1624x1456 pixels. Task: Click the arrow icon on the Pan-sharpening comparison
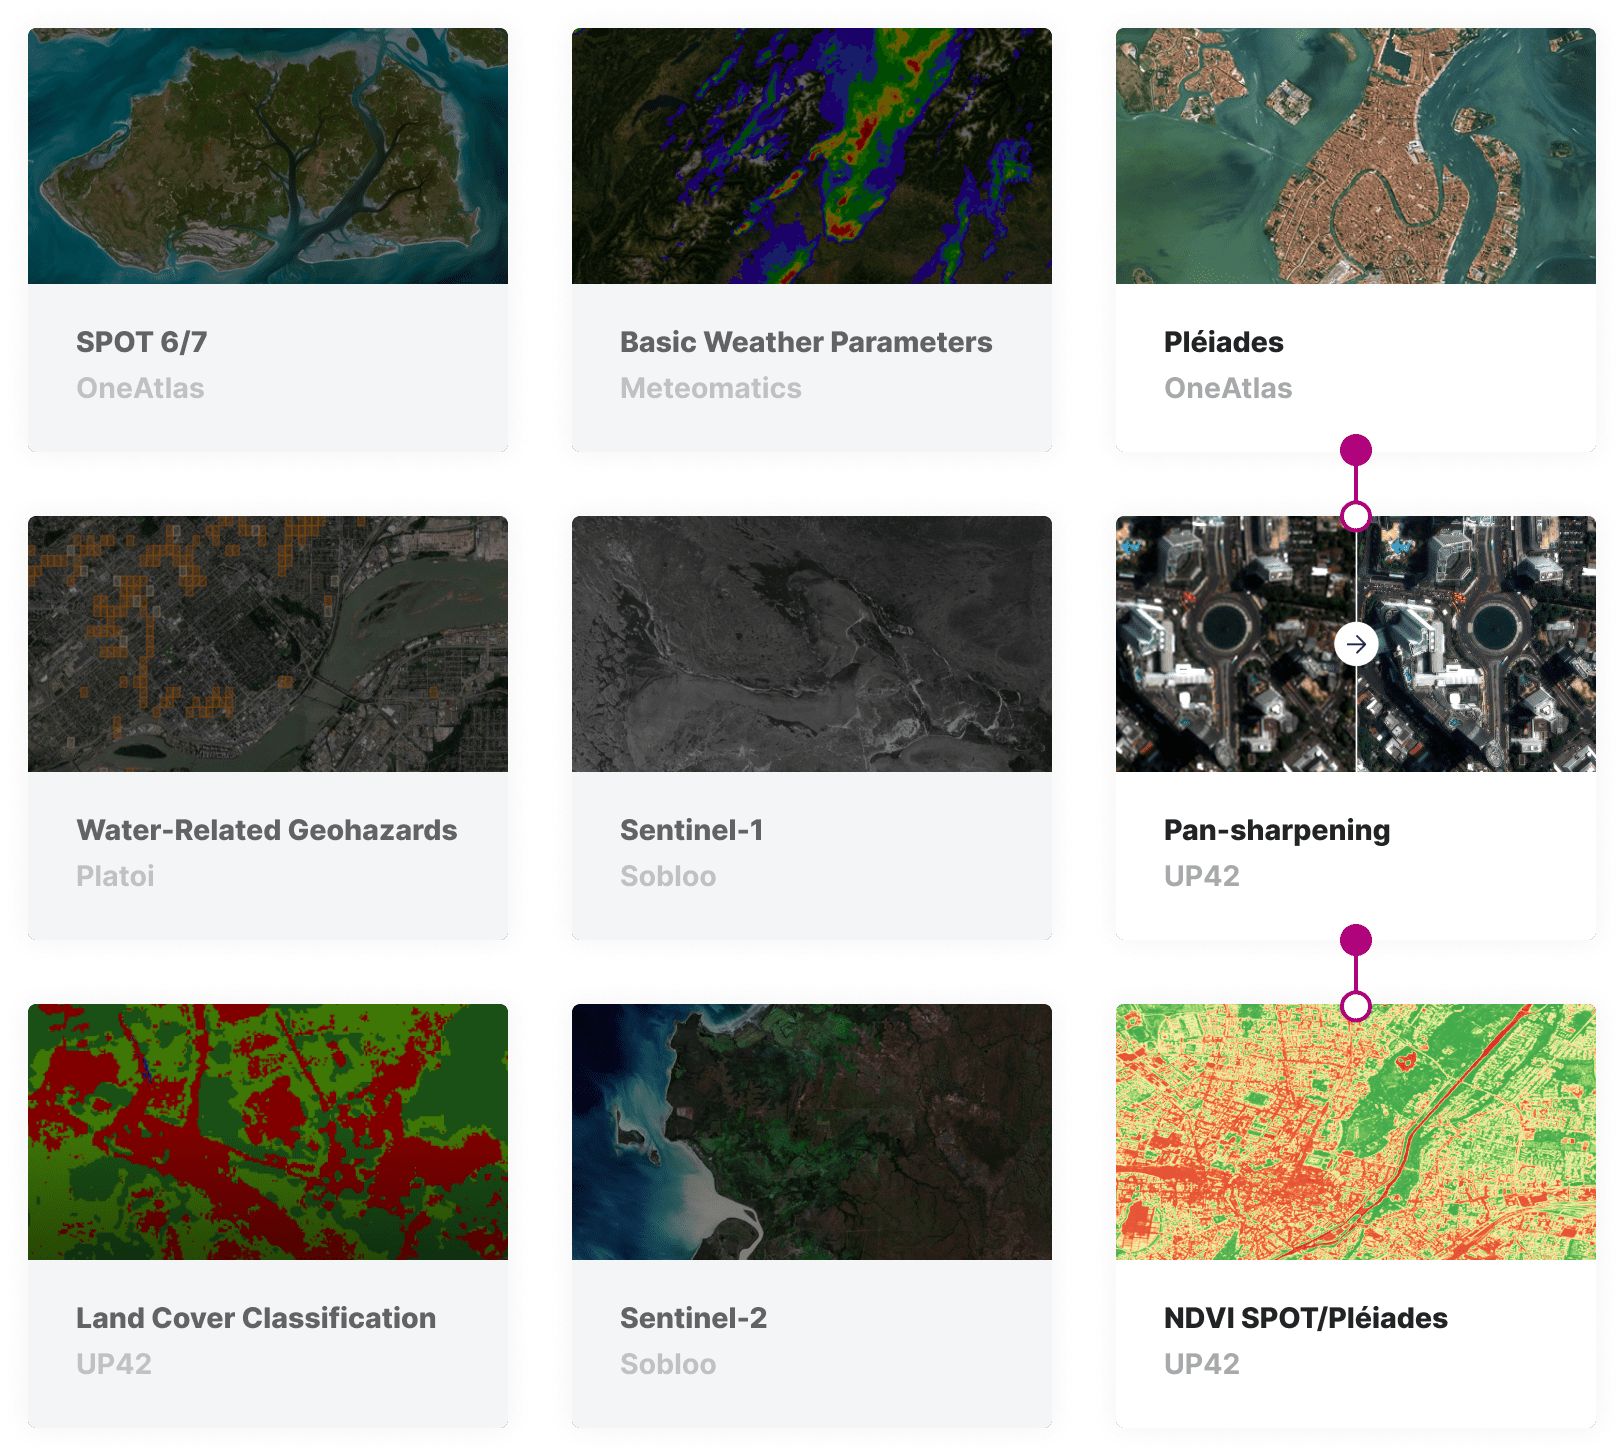coord(1357,645)
